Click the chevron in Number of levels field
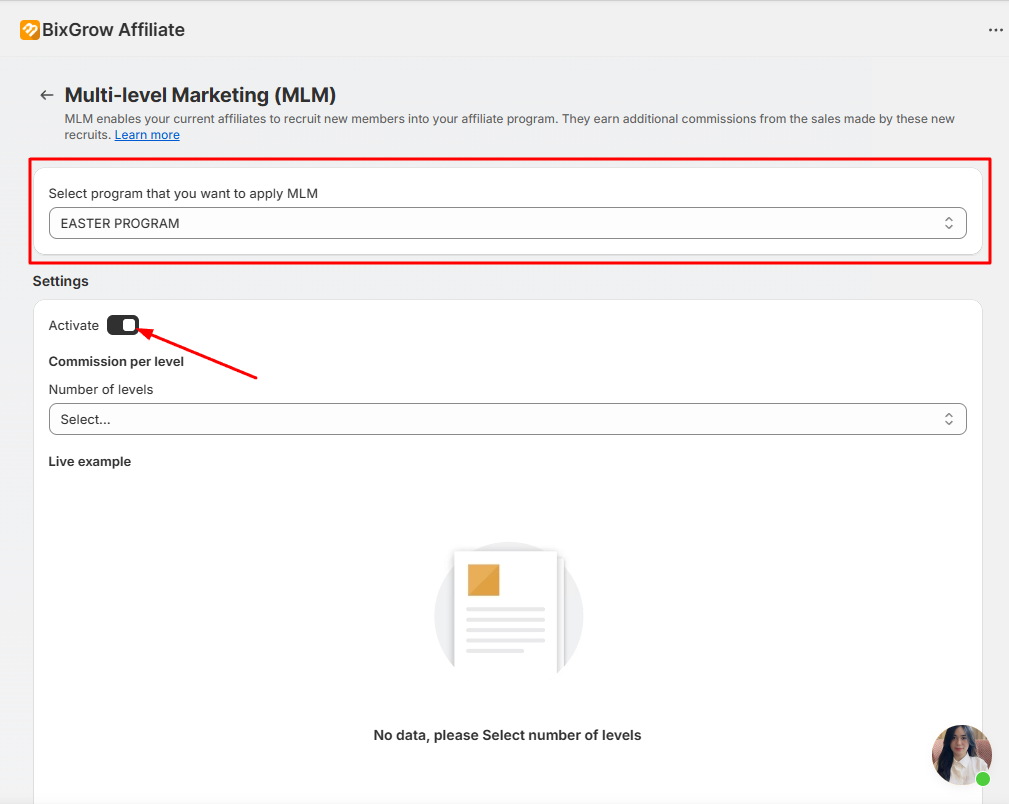 click(x=948, y=419)
